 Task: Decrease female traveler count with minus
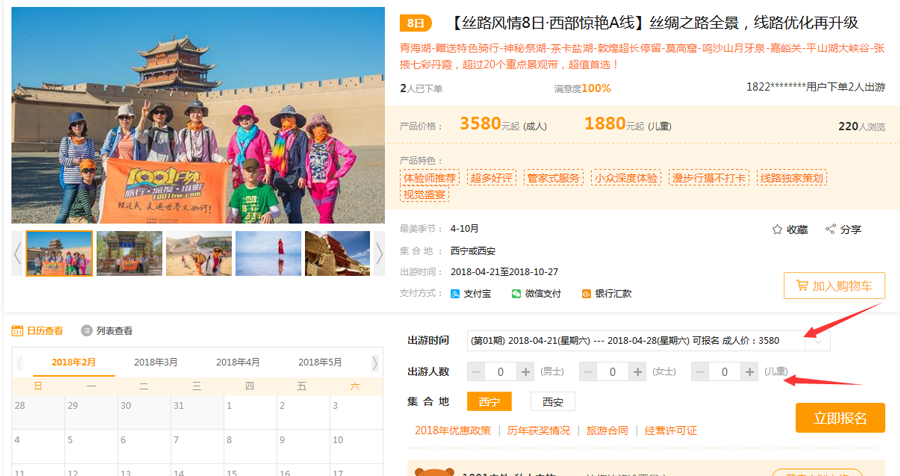click(588, 372)
